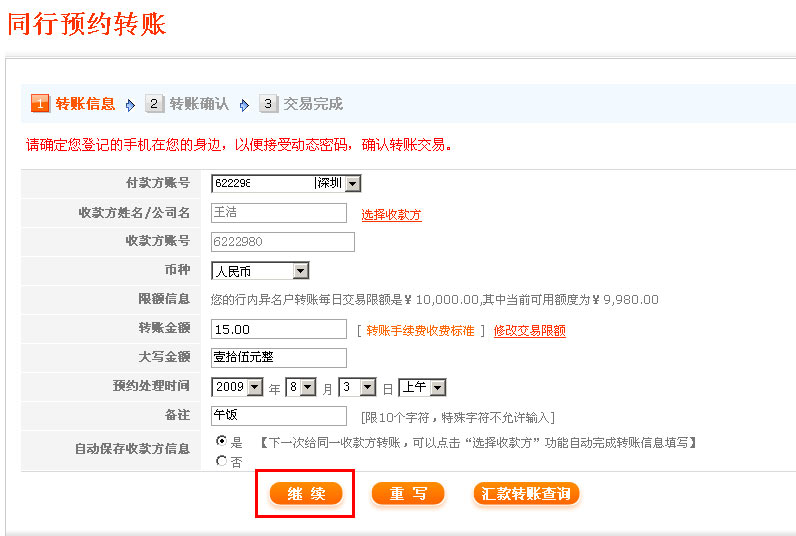This screenshot has height=536, width=796.
Task: Open the month dropdown showing 8
Action: tap(307, 387)
